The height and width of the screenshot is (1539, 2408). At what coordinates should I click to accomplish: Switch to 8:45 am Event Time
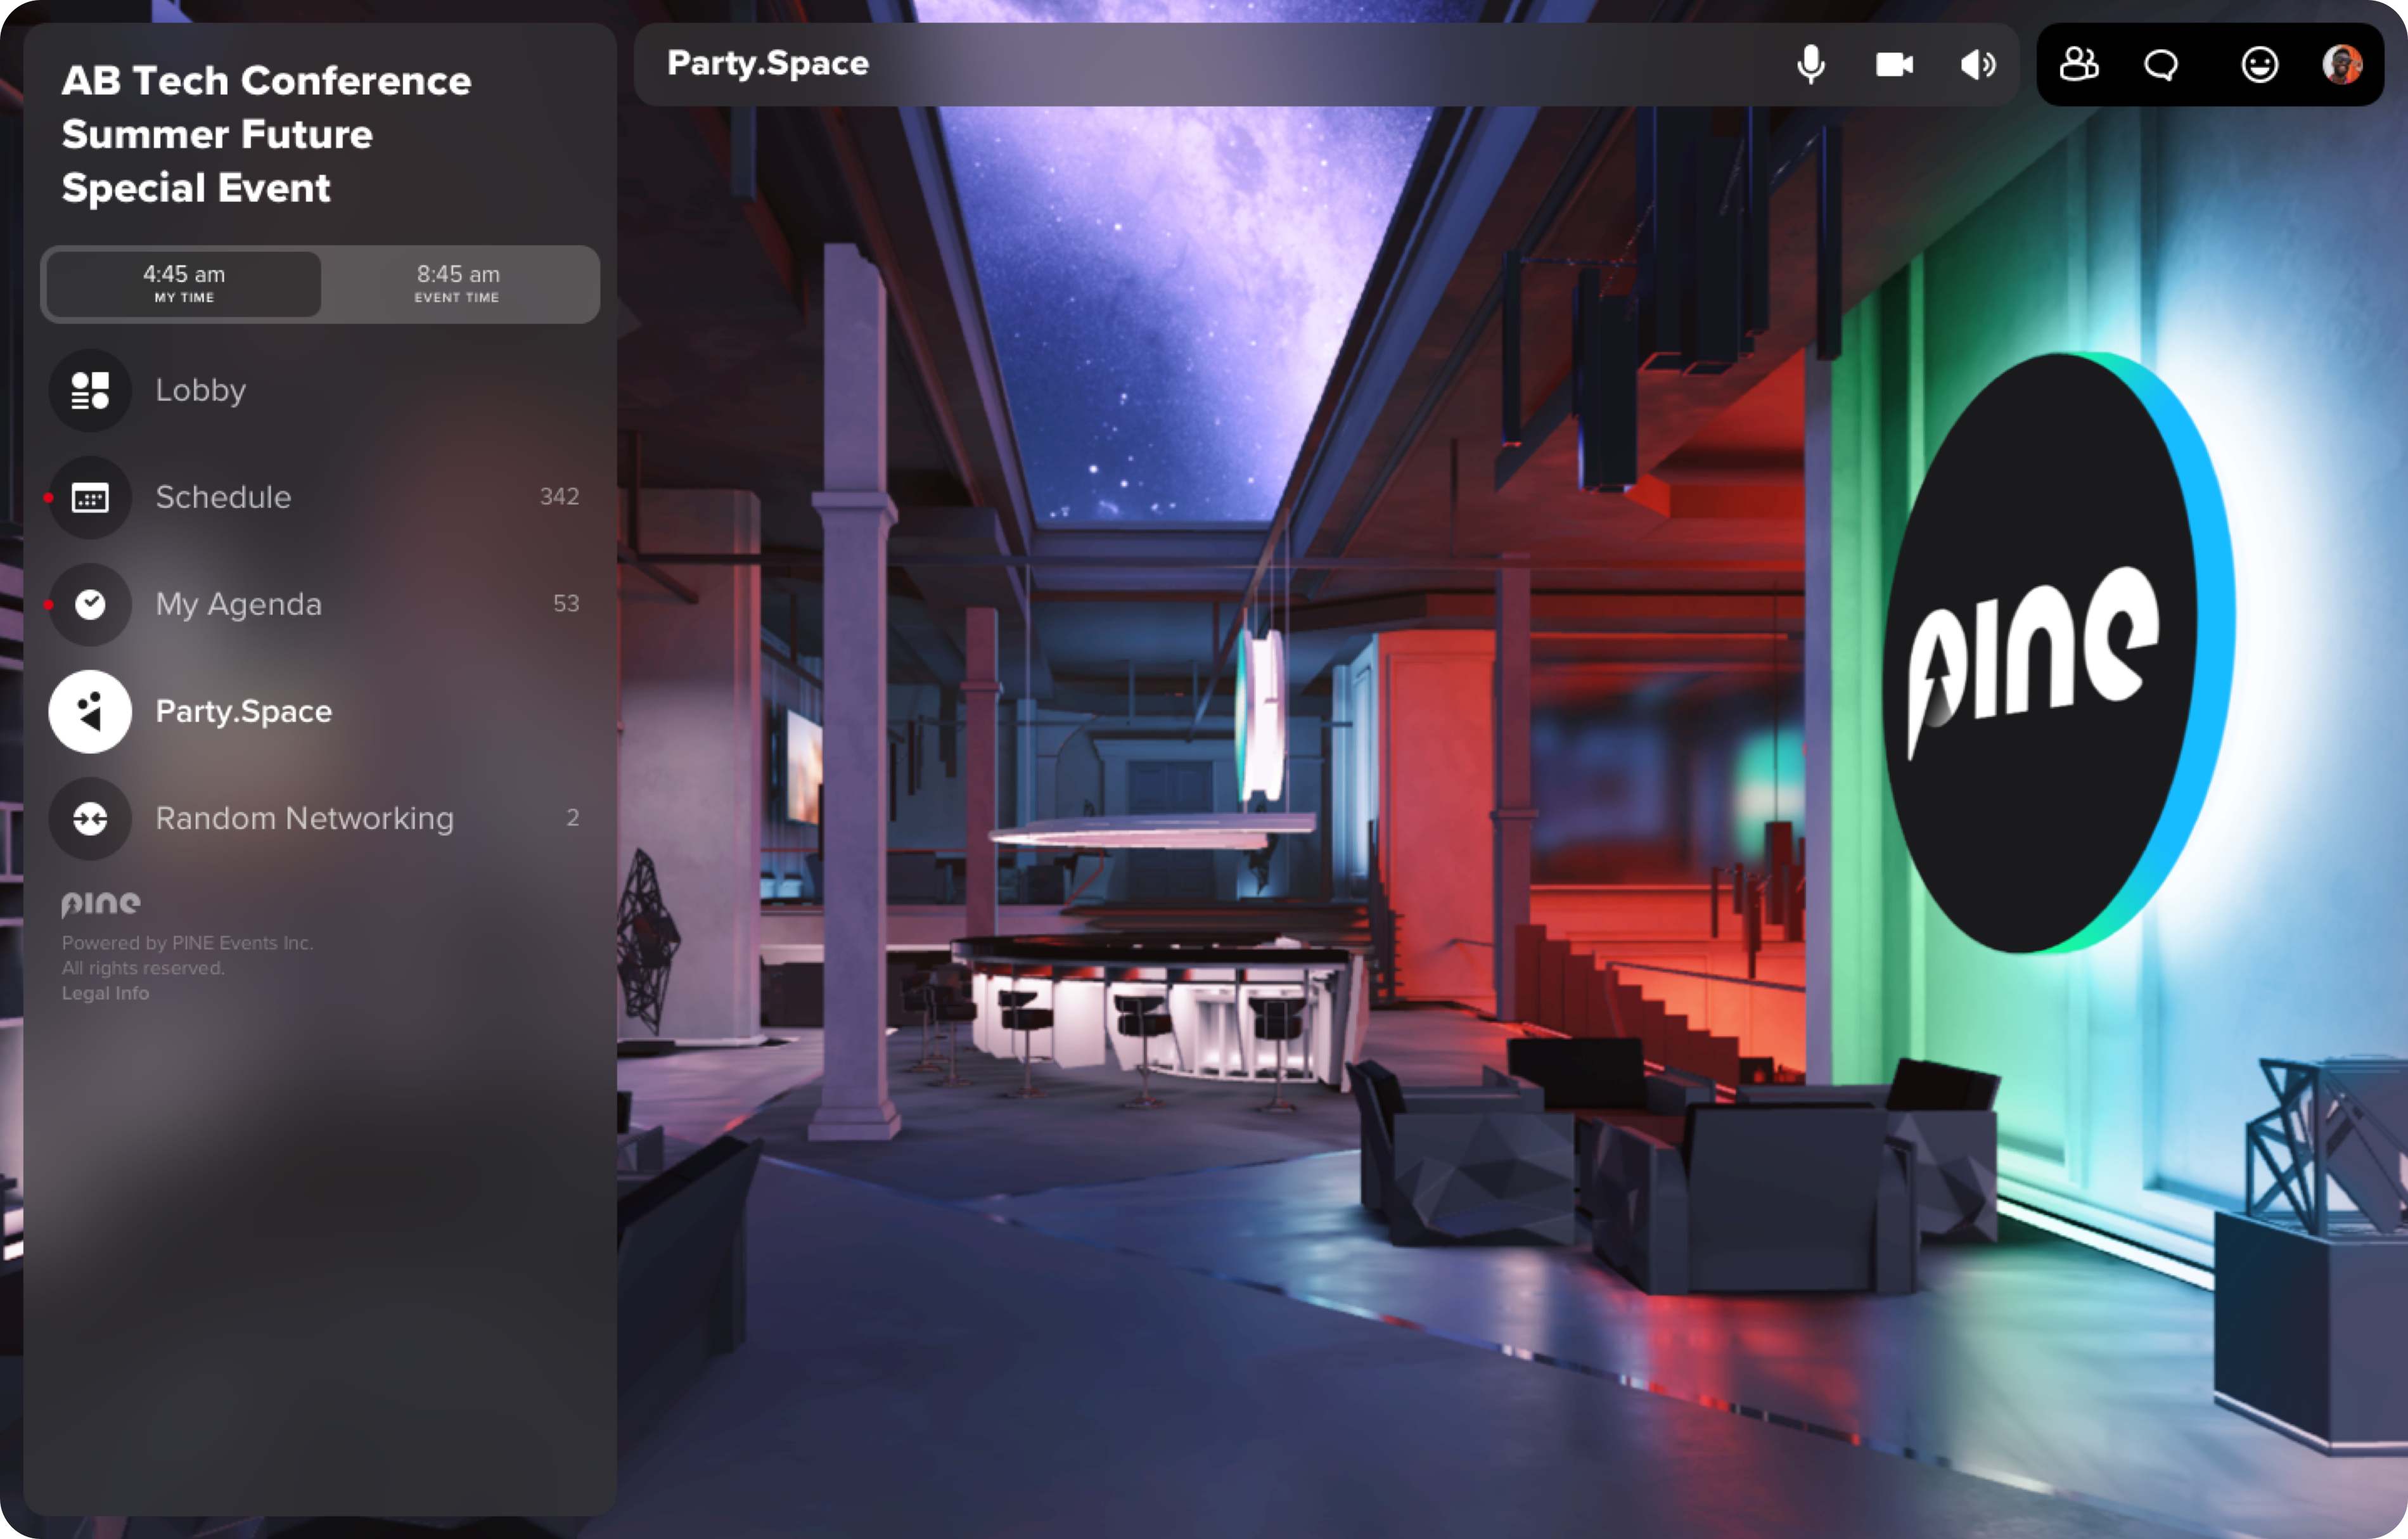click(458, 283)
